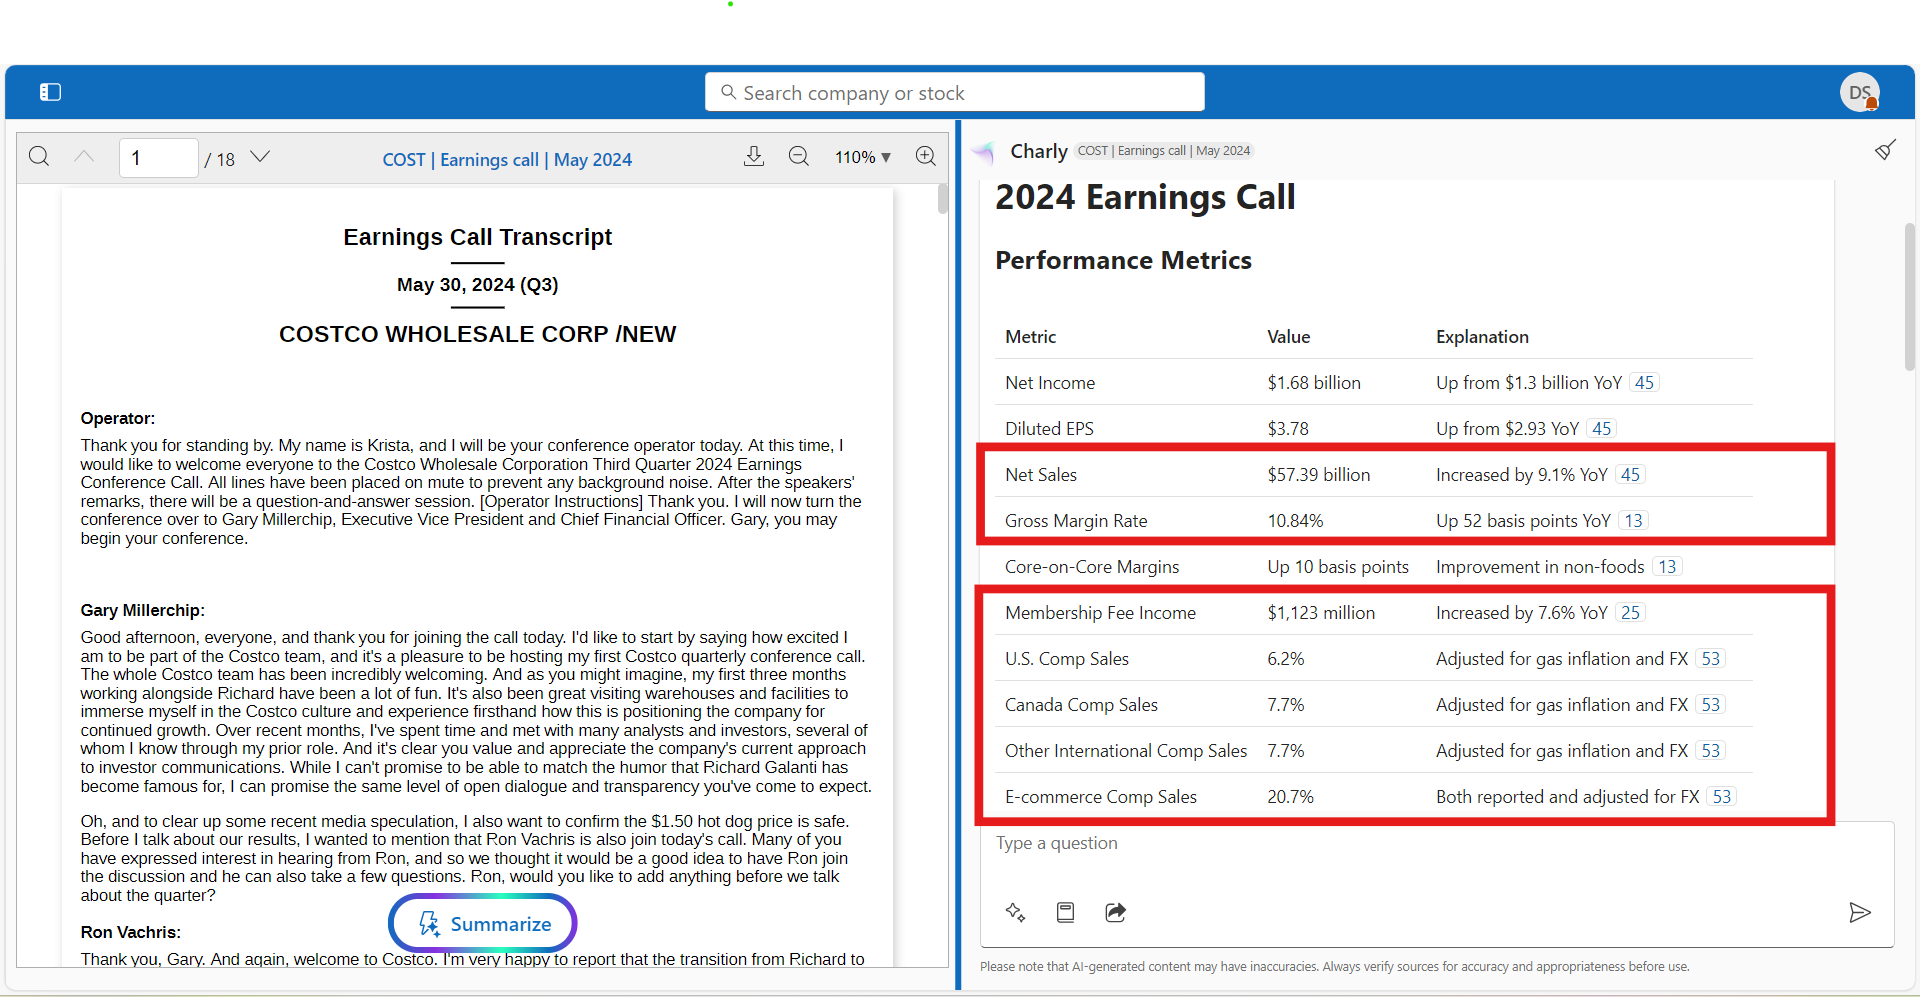Viewport: 1920px width, 997px height.
Task: Click the share arrow icon
Action: pos(1116,912)
